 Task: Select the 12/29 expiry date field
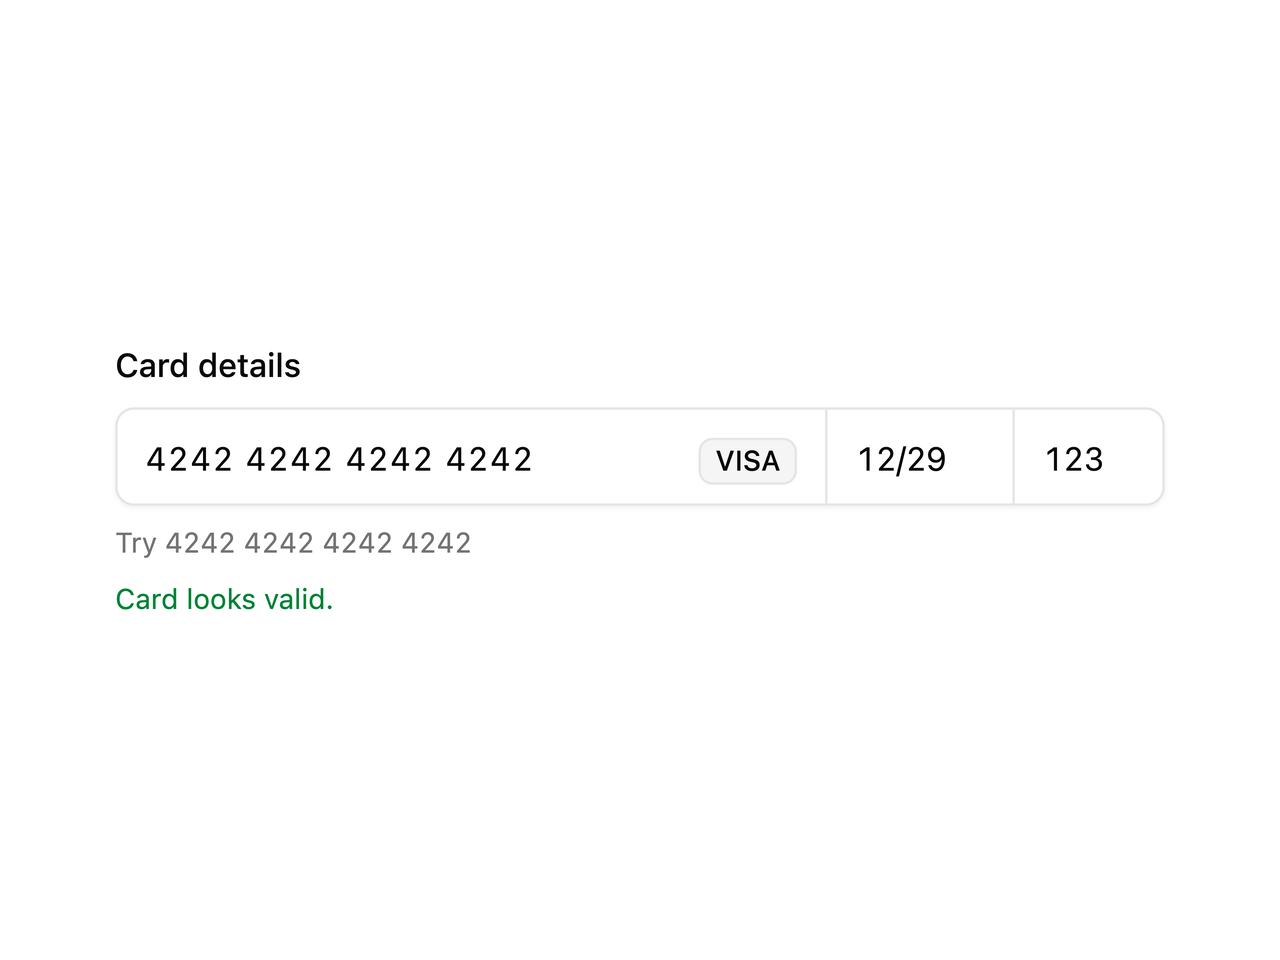920,459
